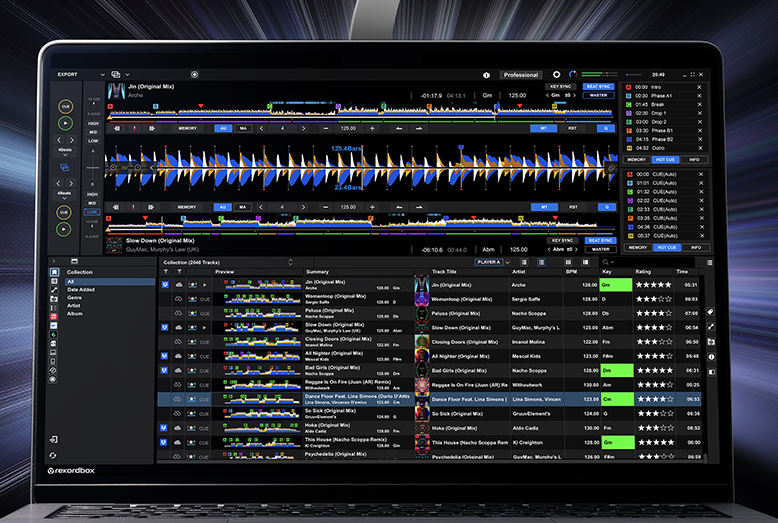Open settings via the gear icon
This screenshot has width=778, height=523.
tap(556, 74)
